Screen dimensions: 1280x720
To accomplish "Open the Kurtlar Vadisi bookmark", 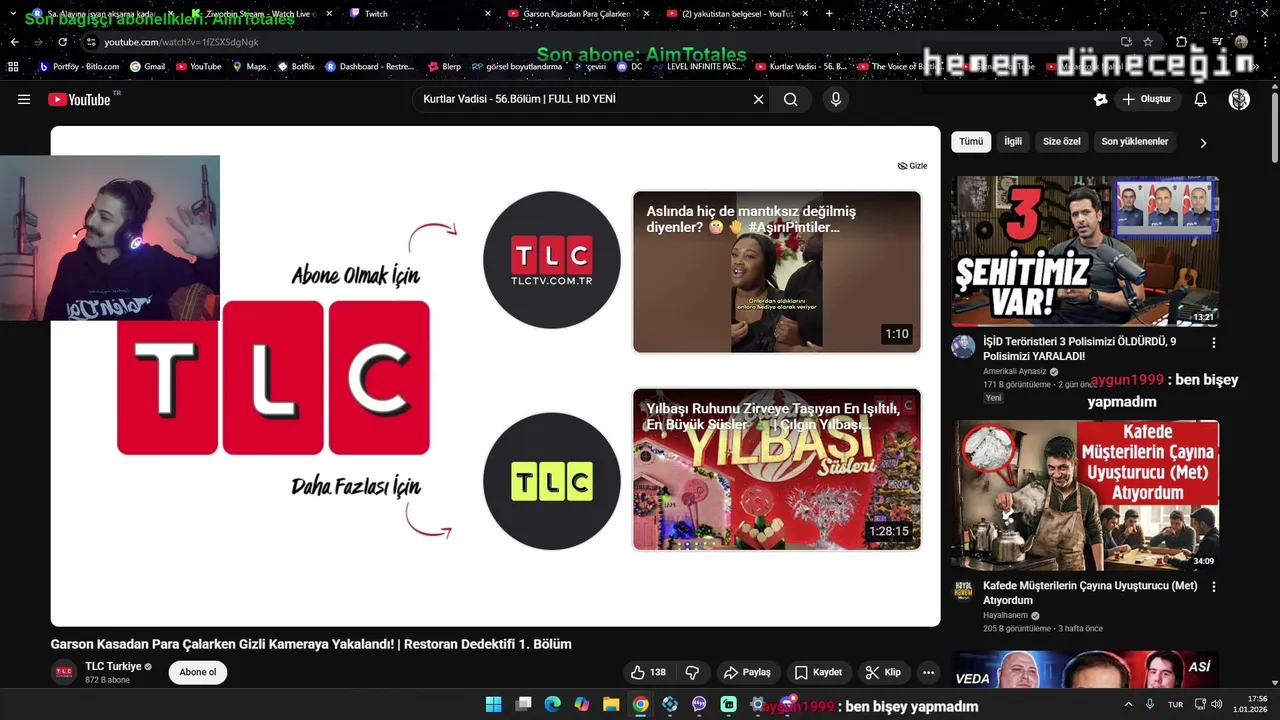I will coord(801,66).
